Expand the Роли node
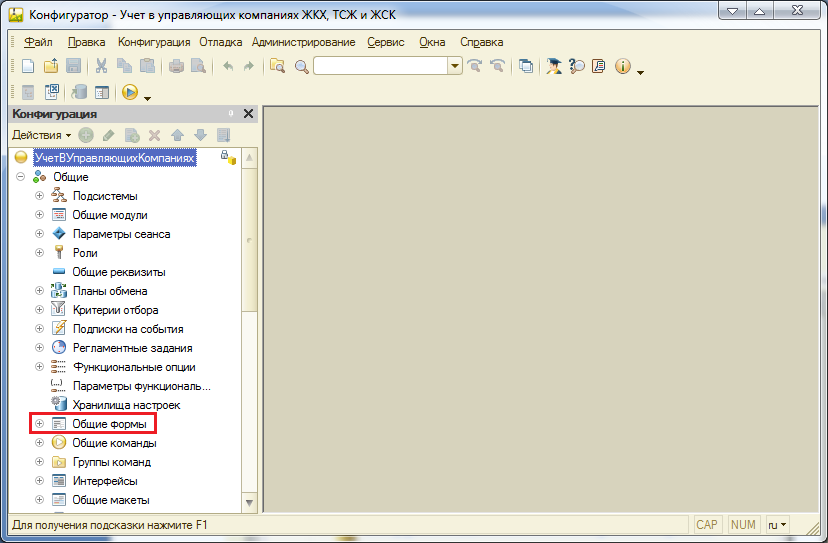828x543 pixels. [x=40, y=252]
